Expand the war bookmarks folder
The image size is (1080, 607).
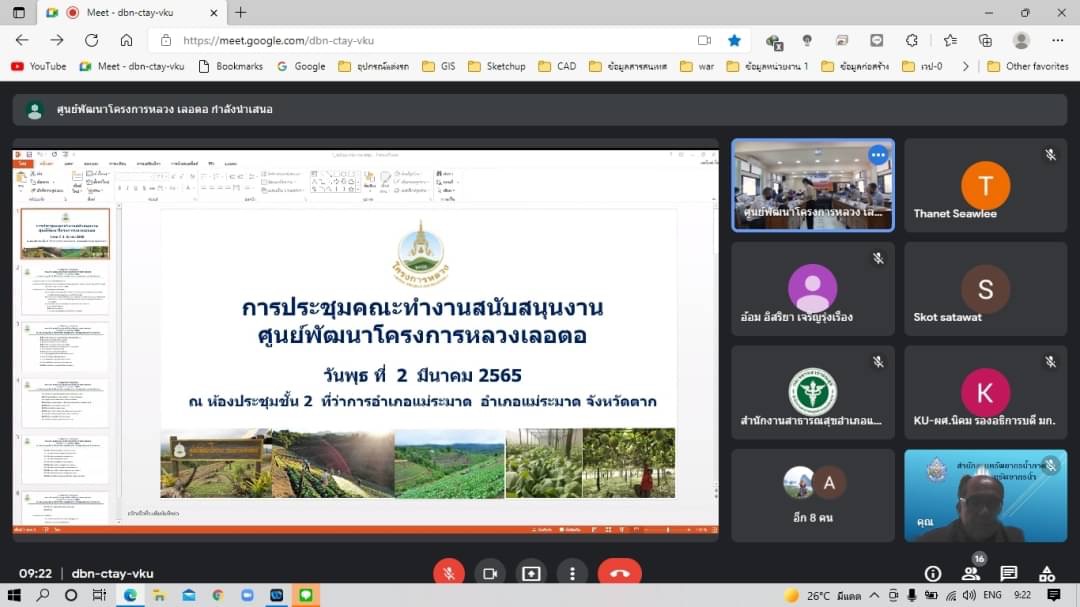click(697, 66)
